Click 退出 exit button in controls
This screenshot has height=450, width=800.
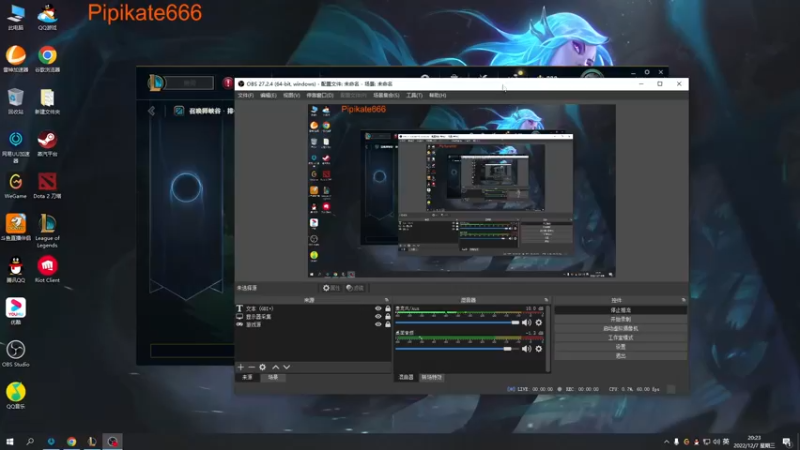(x=620, y=356)
